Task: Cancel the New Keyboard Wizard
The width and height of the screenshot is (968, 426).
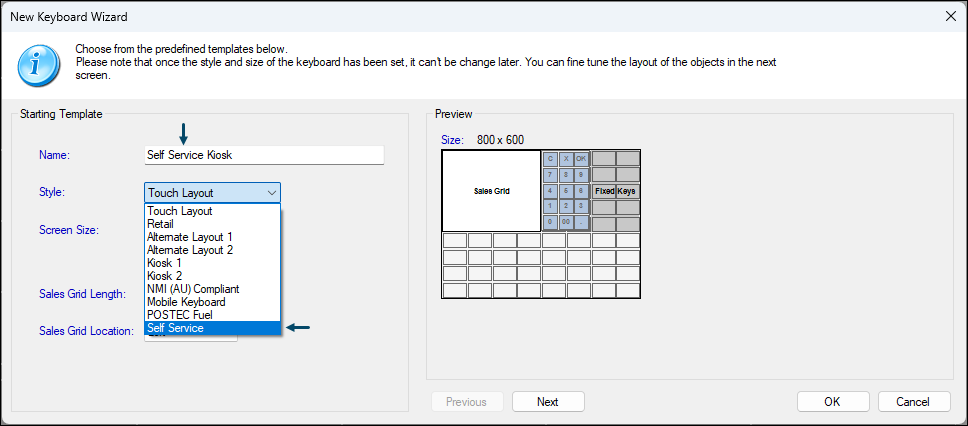Action: [x=913, y=402]
